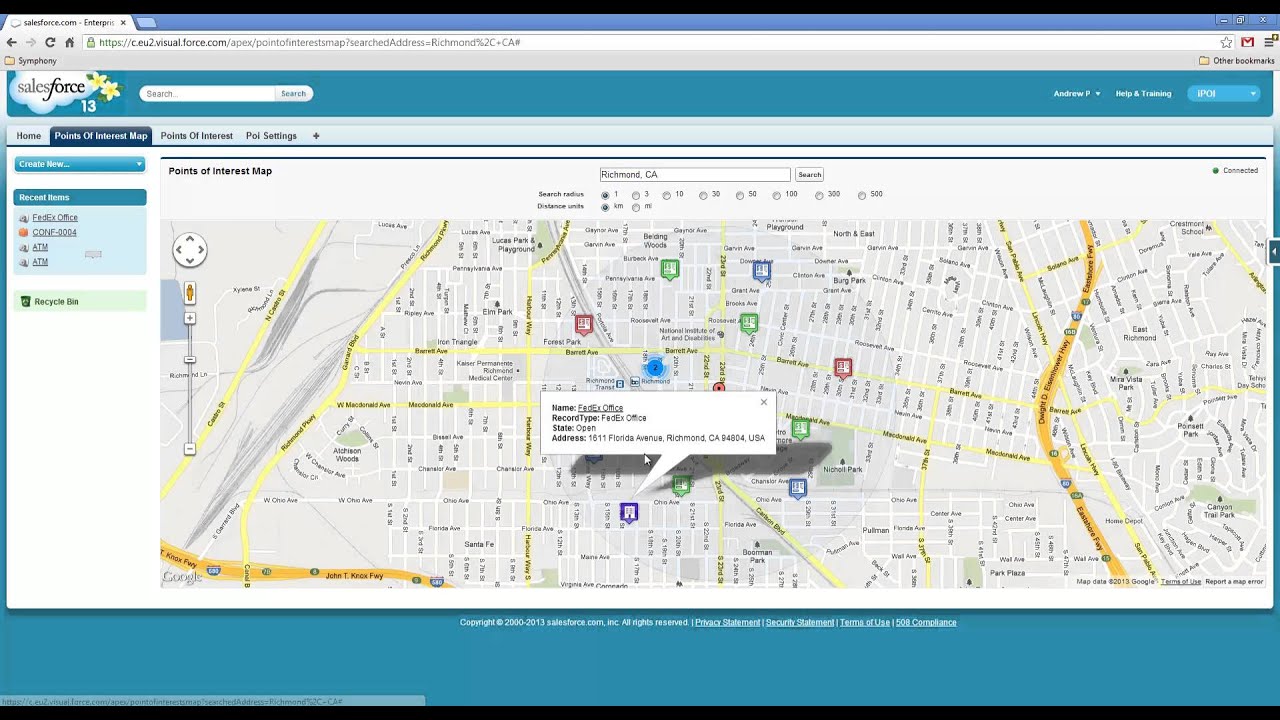Click the purple building marker near Florida Ave
The image size is (1280, 720).
click(629, 513)
